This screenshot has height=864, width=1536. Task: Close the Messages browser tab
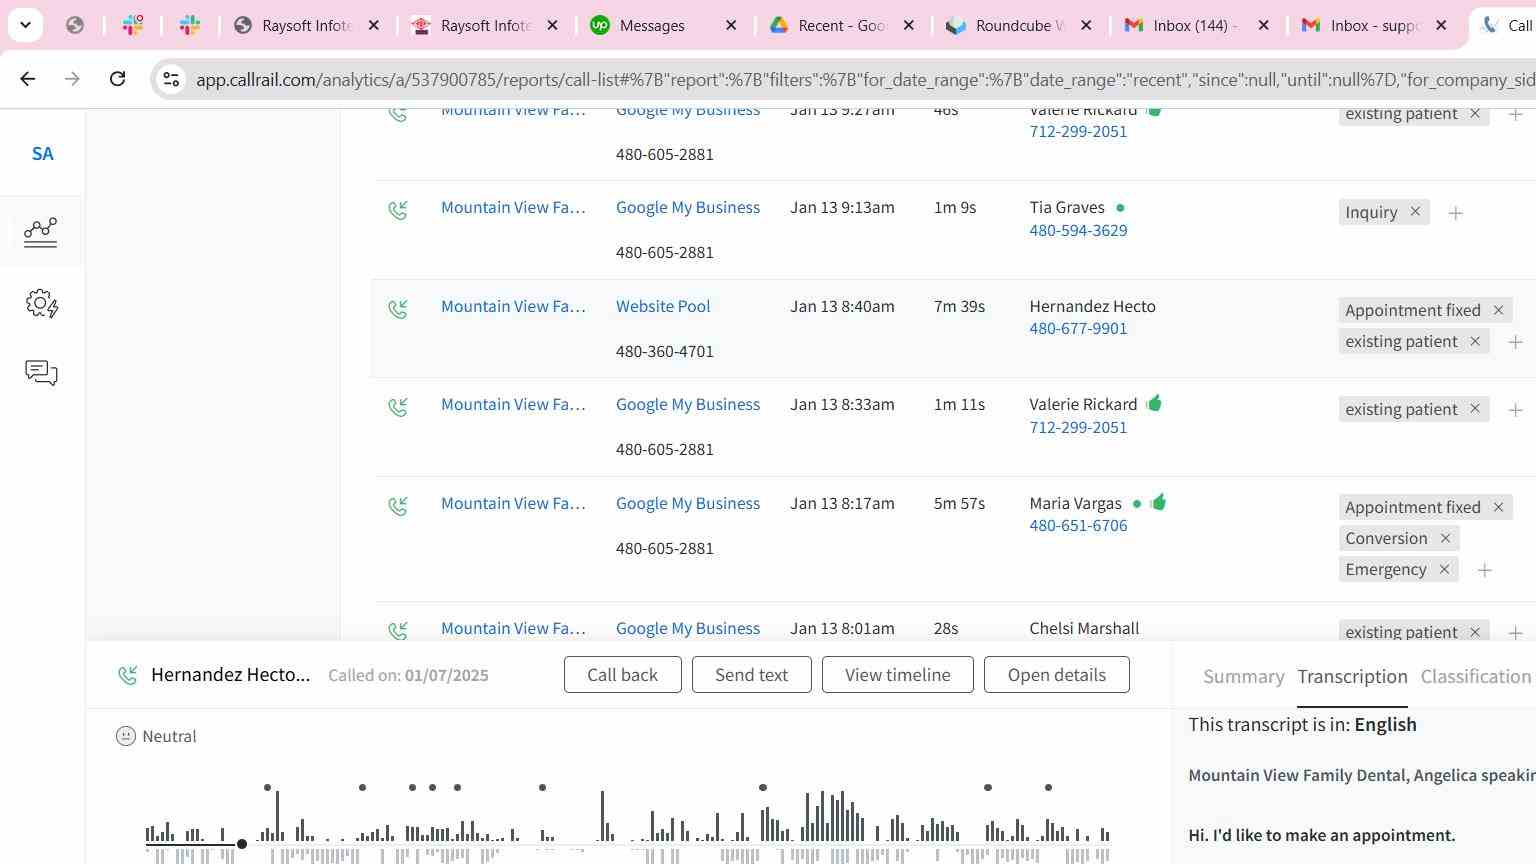(731, 26)
